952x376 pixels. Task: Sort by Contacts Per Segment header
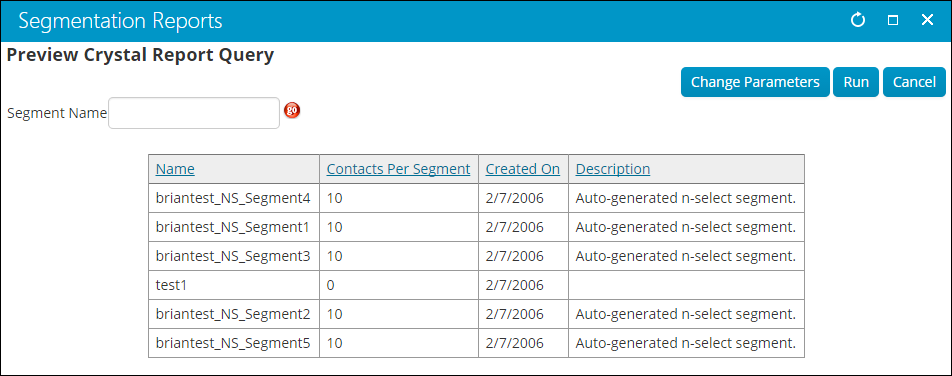pyautogui.click(x=398, y=169)
